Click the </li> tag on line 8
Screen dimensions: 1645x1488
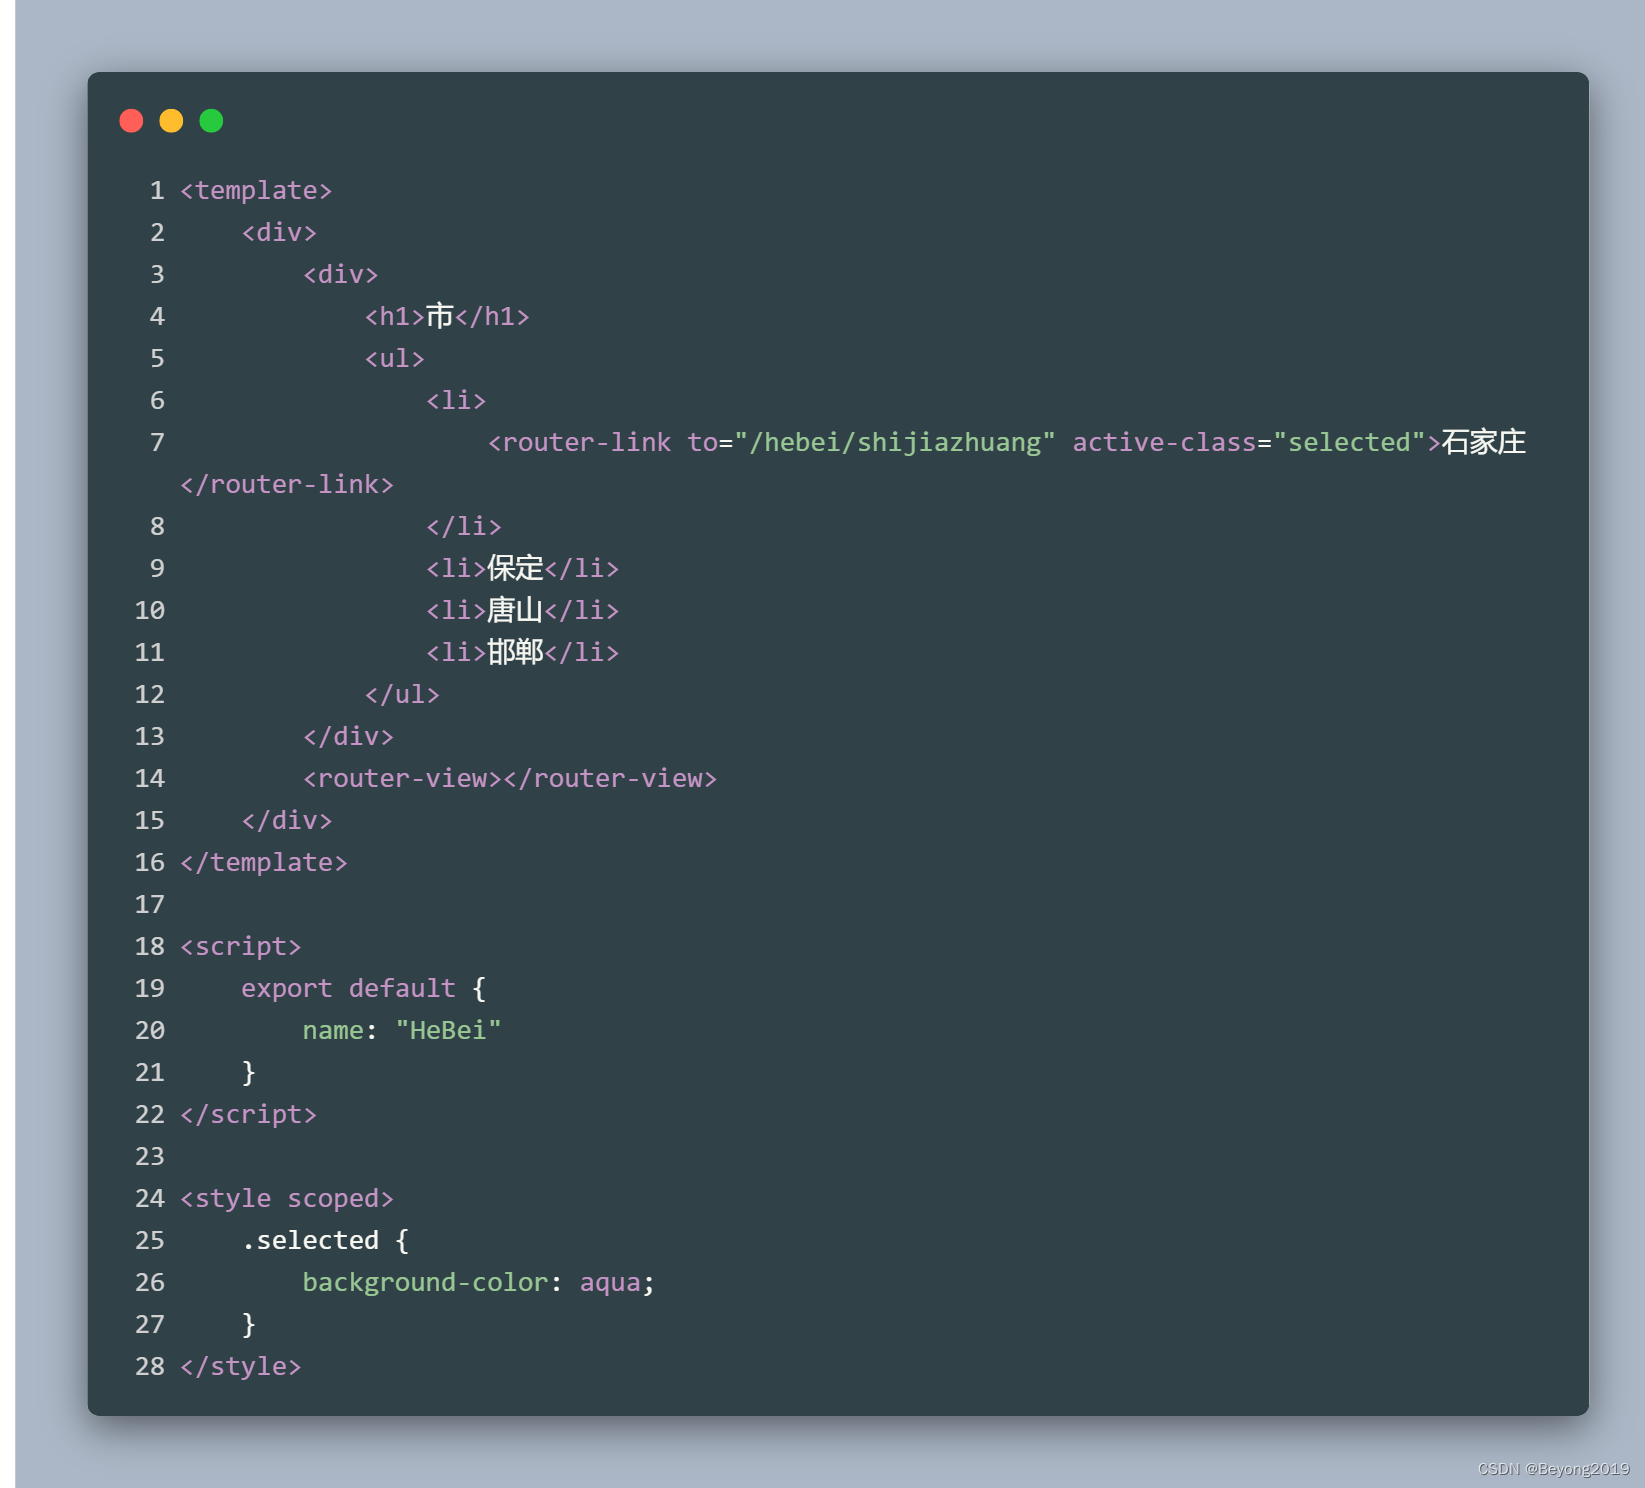(x=464, y=526)
